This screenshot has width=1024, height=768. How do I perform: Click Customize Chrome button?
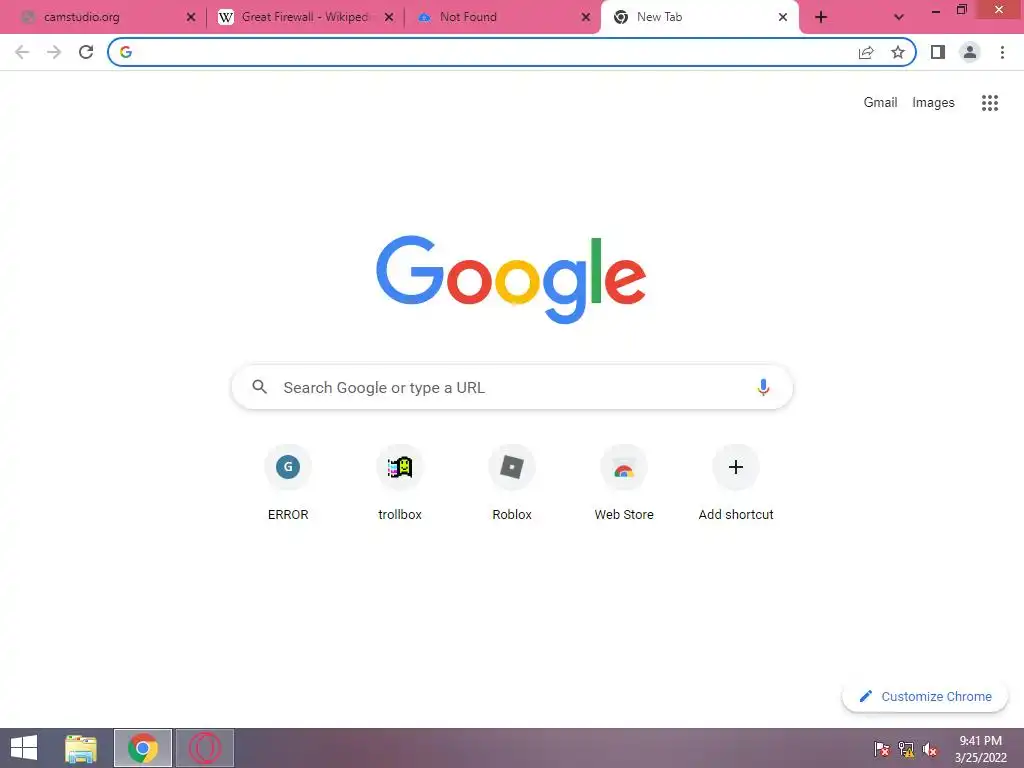[925, 696]
